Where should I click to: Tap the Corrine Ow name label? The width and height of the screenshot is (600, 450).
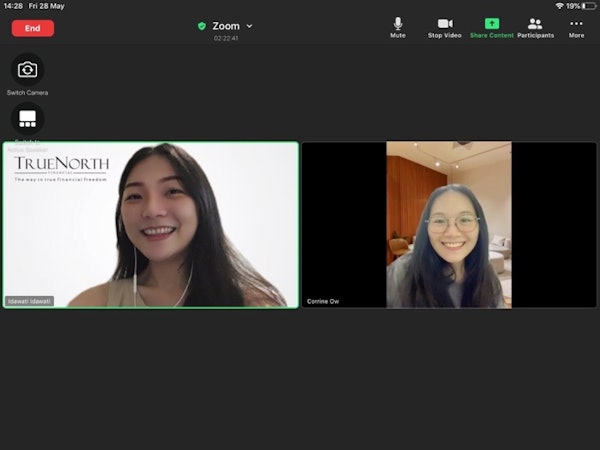click(x=323, y=301)
